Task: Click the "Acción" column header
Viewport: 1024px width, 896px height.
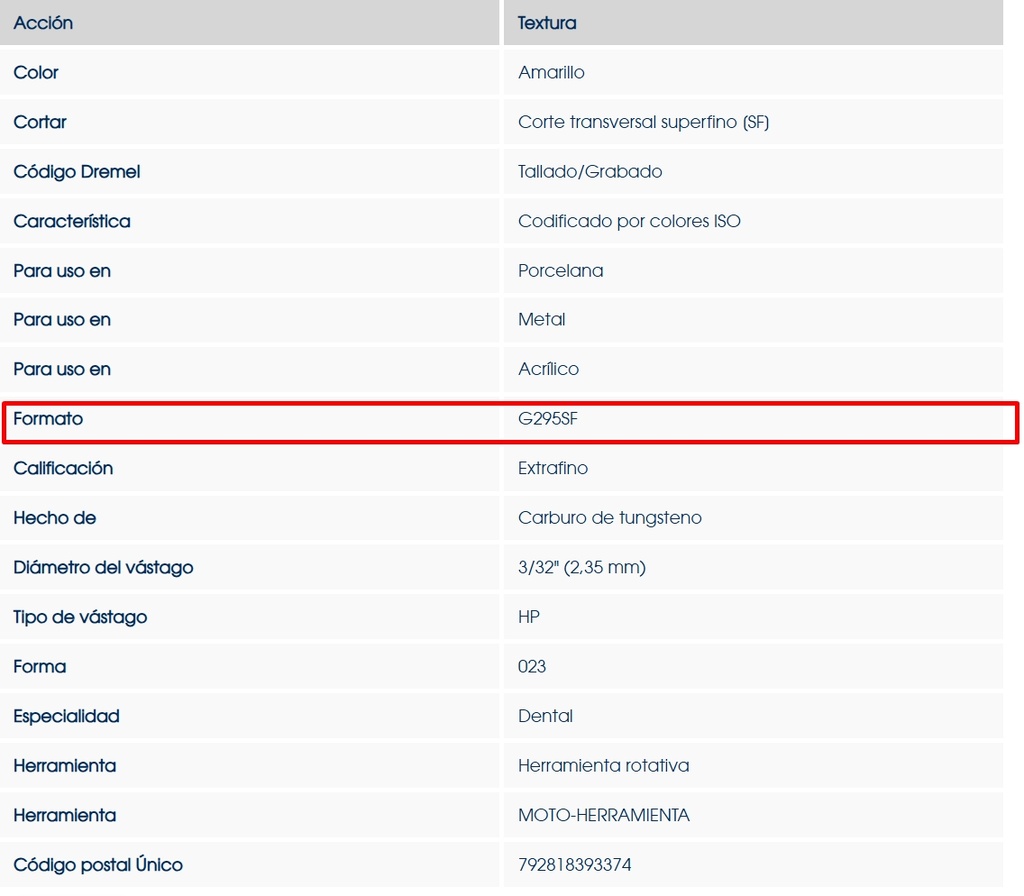Action: pyautogui.click(x=43, y=23)
